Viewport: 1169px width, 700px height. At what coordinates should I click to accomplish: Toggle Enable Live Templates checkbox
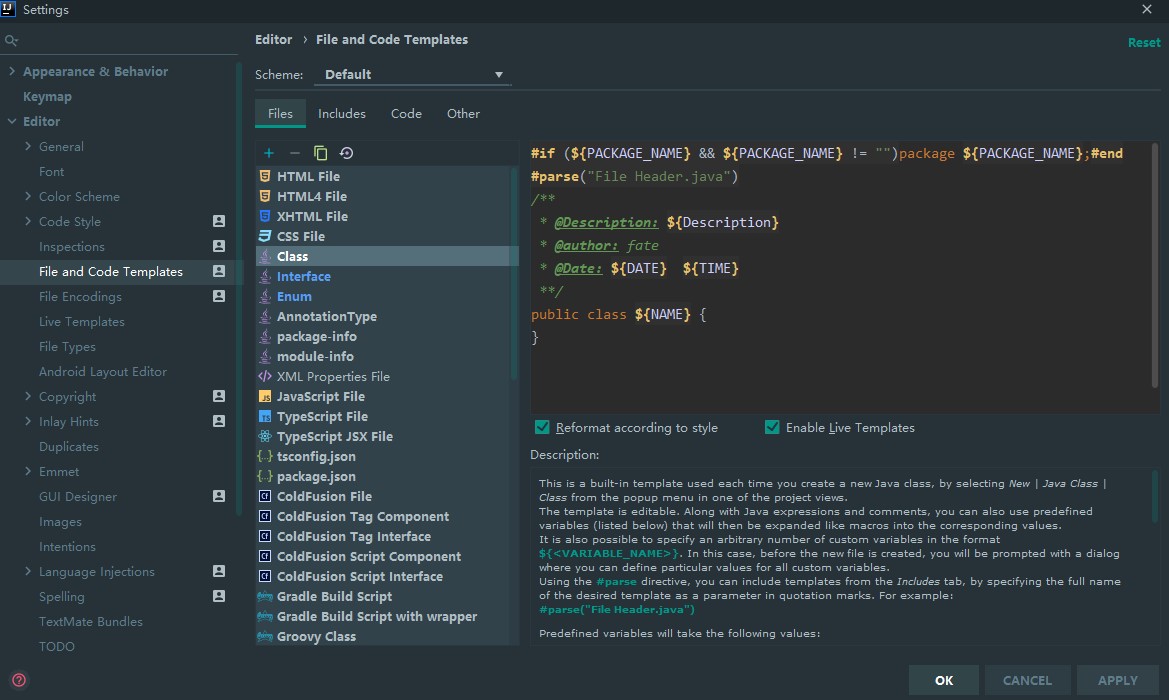tap(772, 427)
